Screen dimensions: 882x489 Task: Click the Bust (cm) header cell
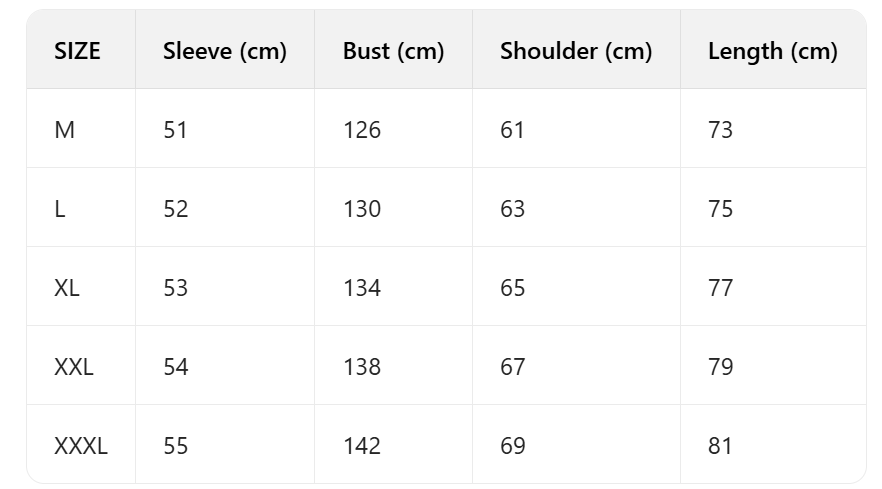393,51
